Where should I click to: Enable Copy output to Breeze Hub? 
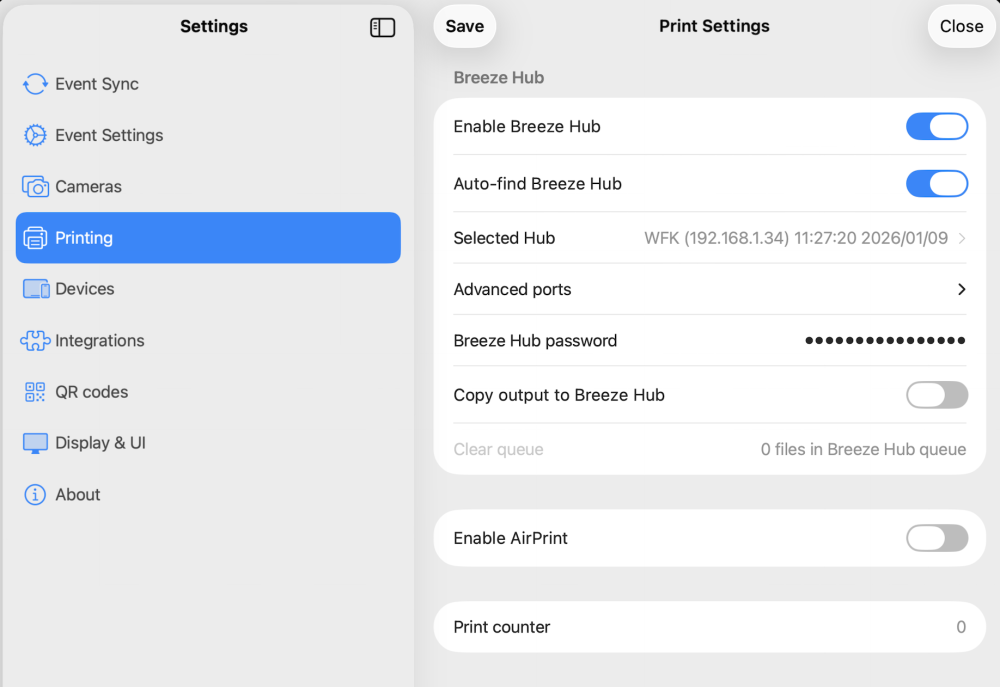click(936, 395)
